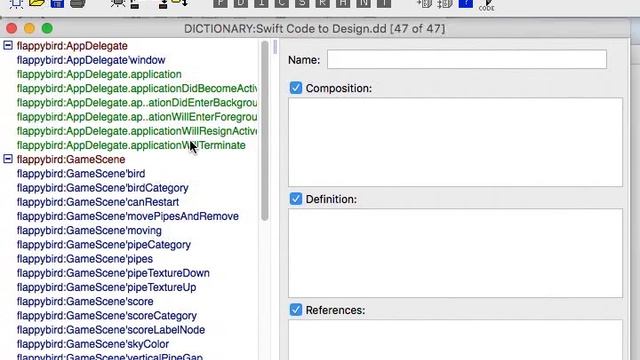Select flappybird:GameScene'pipeTextureUp entry
This screenshot has width=640, height=360.
pos(107,287)
